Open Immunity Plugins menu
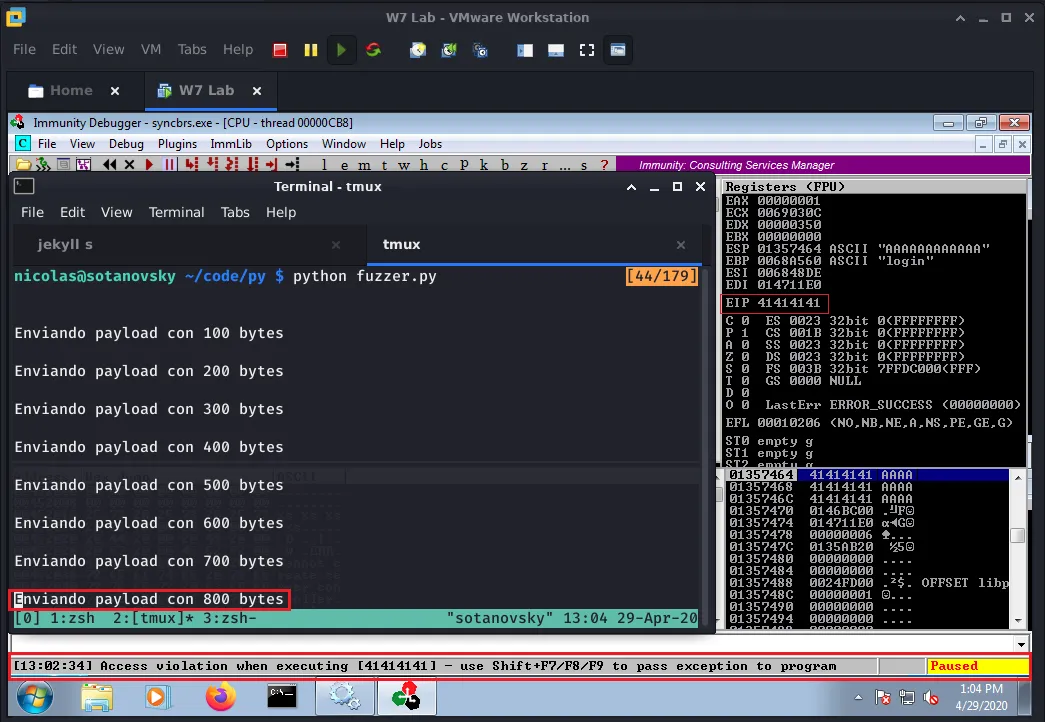 tap(177, 144)
